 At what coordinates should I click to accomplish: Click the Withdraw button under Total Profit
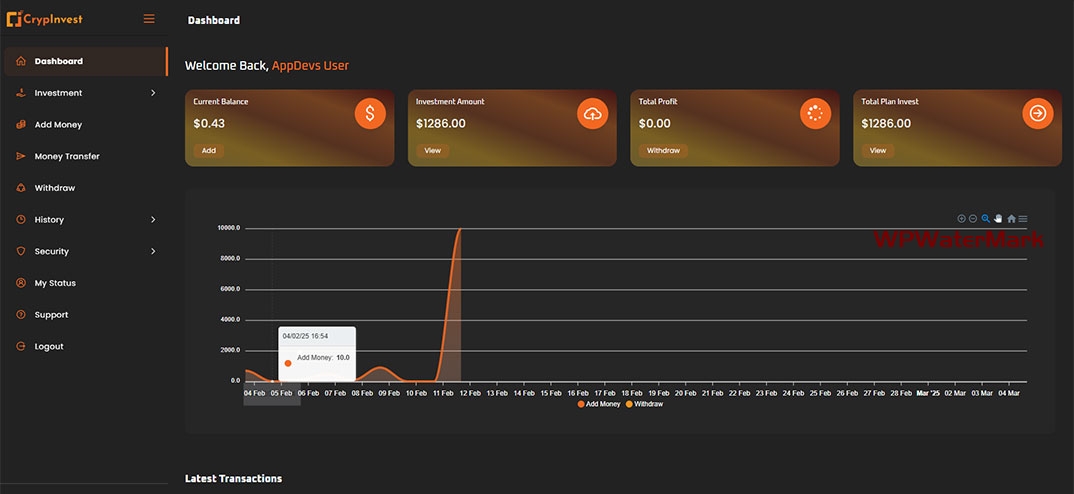(663, 151)
